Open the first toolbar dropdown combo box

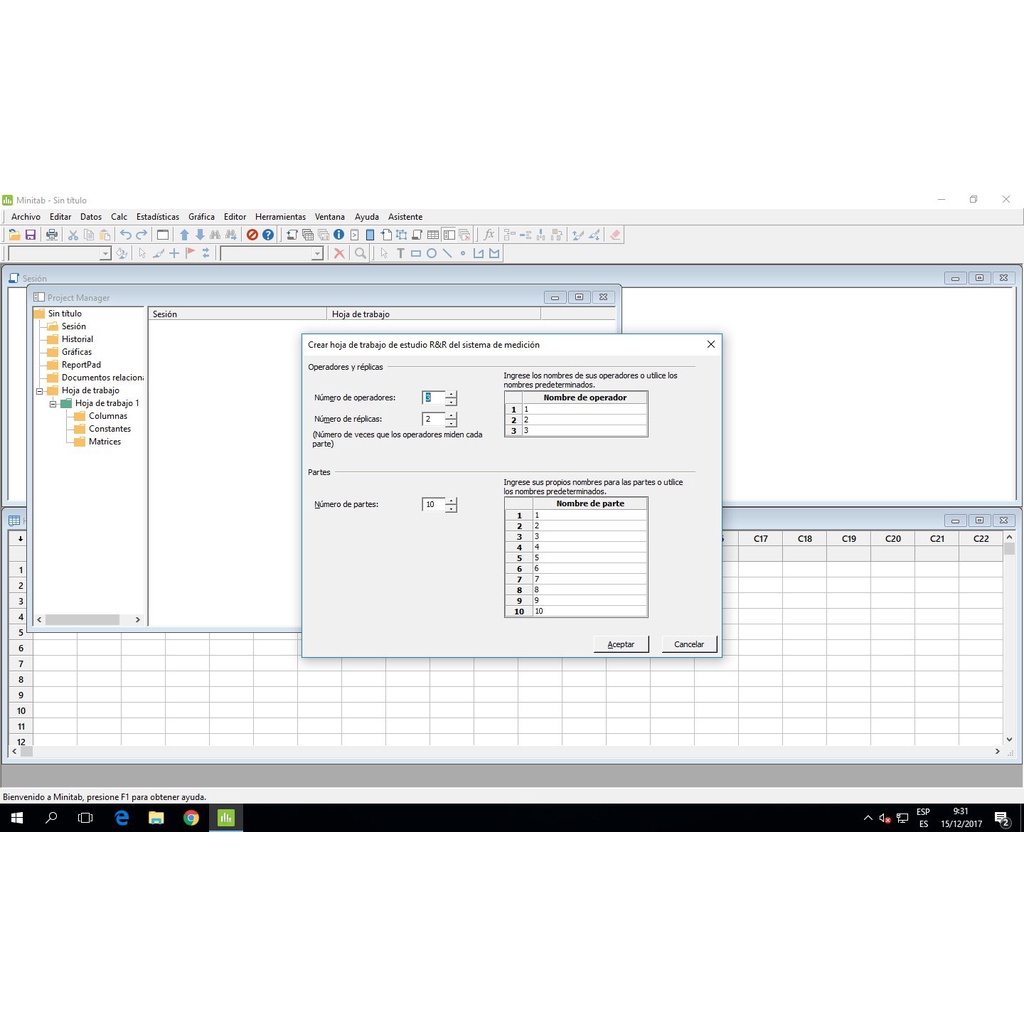point(105,254)
